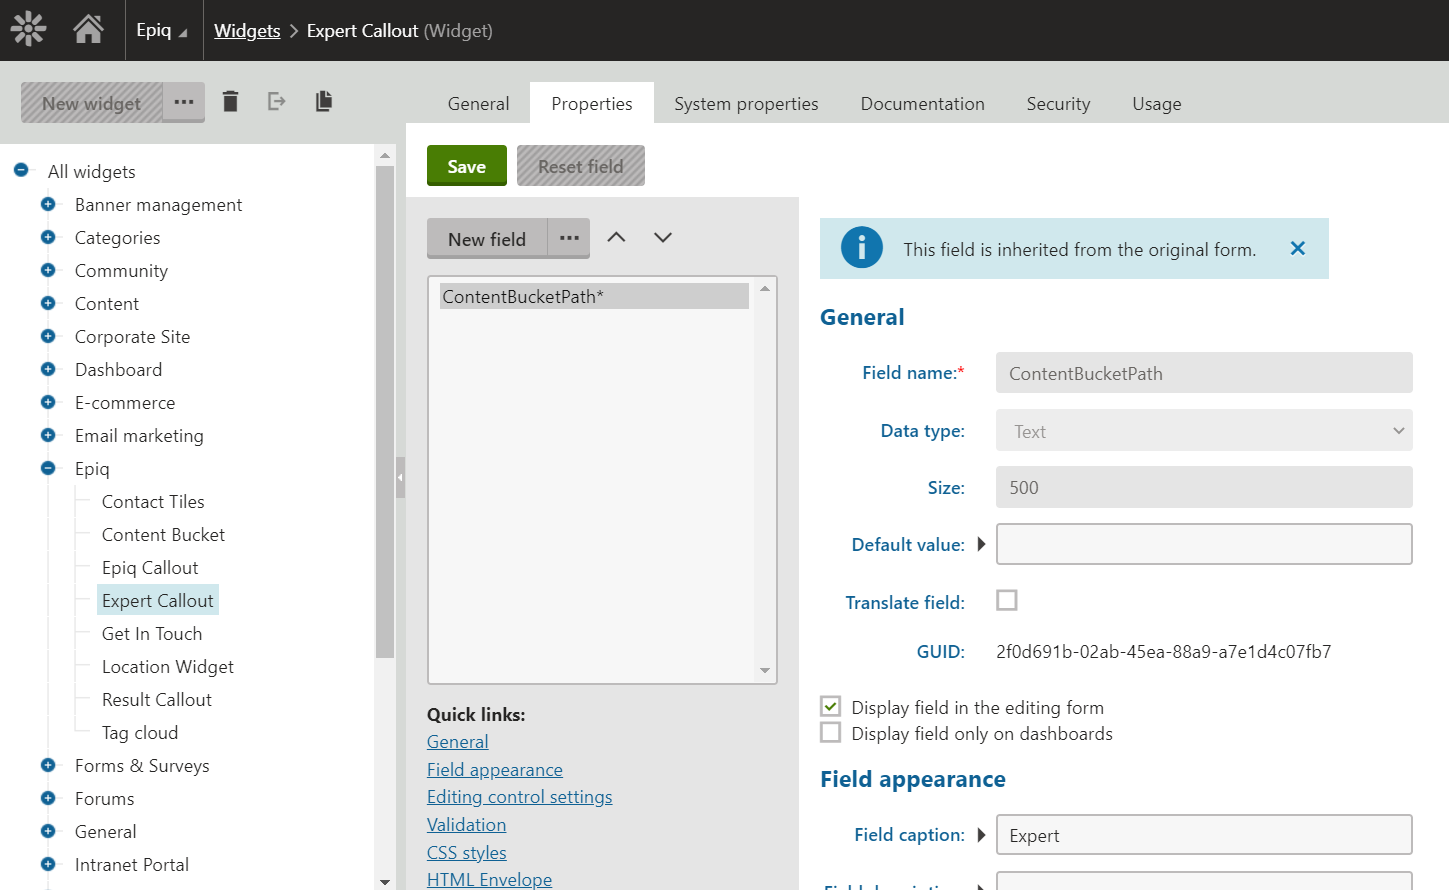Image resolution: width=1449 pixels, height=890 pixels.
Task: Click the green Save button
Action: pyautogui.click(x=466, y=166)
